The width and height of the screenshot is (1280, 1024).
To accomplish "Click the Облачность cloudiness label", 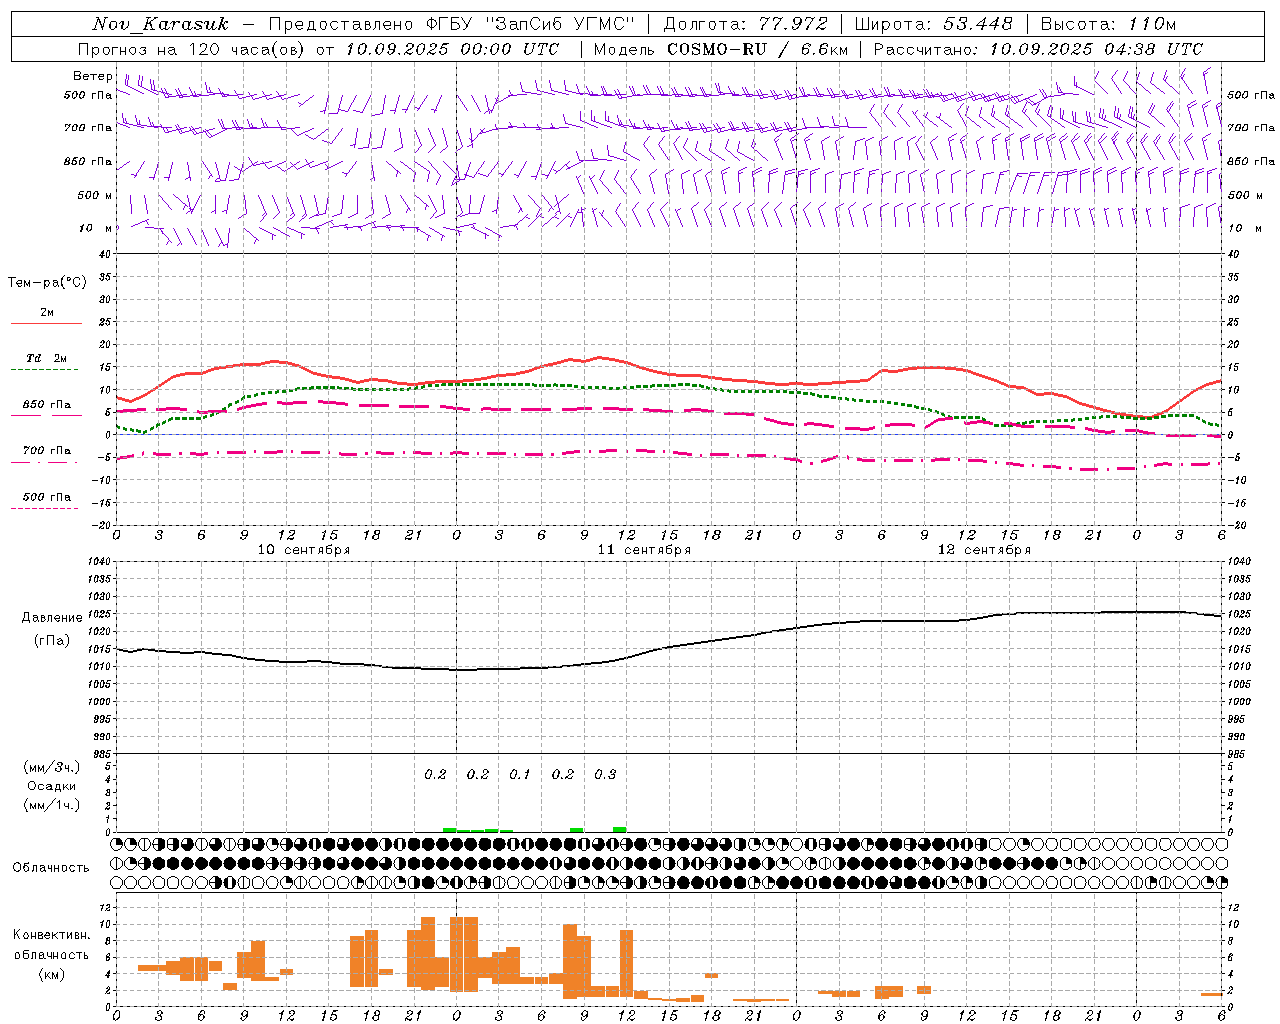I will [51, 868].
